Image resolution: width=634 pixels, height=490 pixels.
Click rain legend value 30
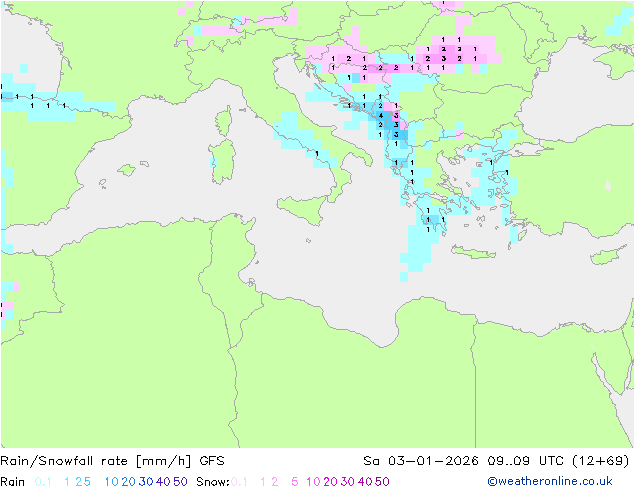tap(146, 482)
